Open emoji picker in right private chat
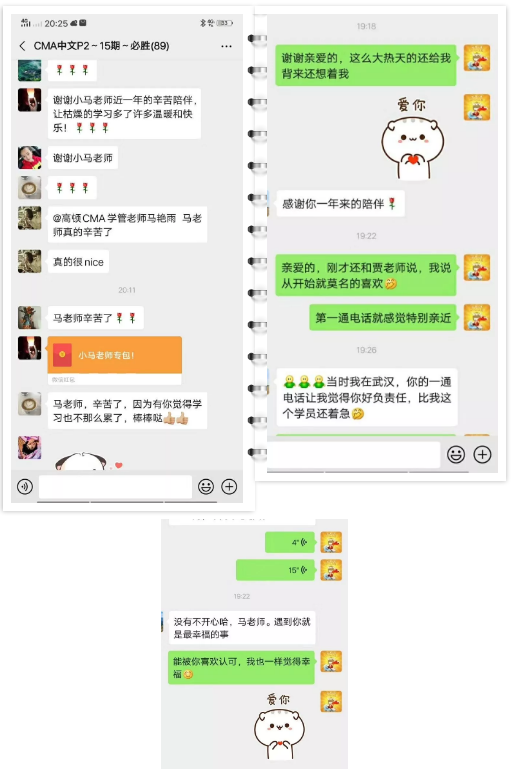522x784 pixels. (x=456, y=454)
